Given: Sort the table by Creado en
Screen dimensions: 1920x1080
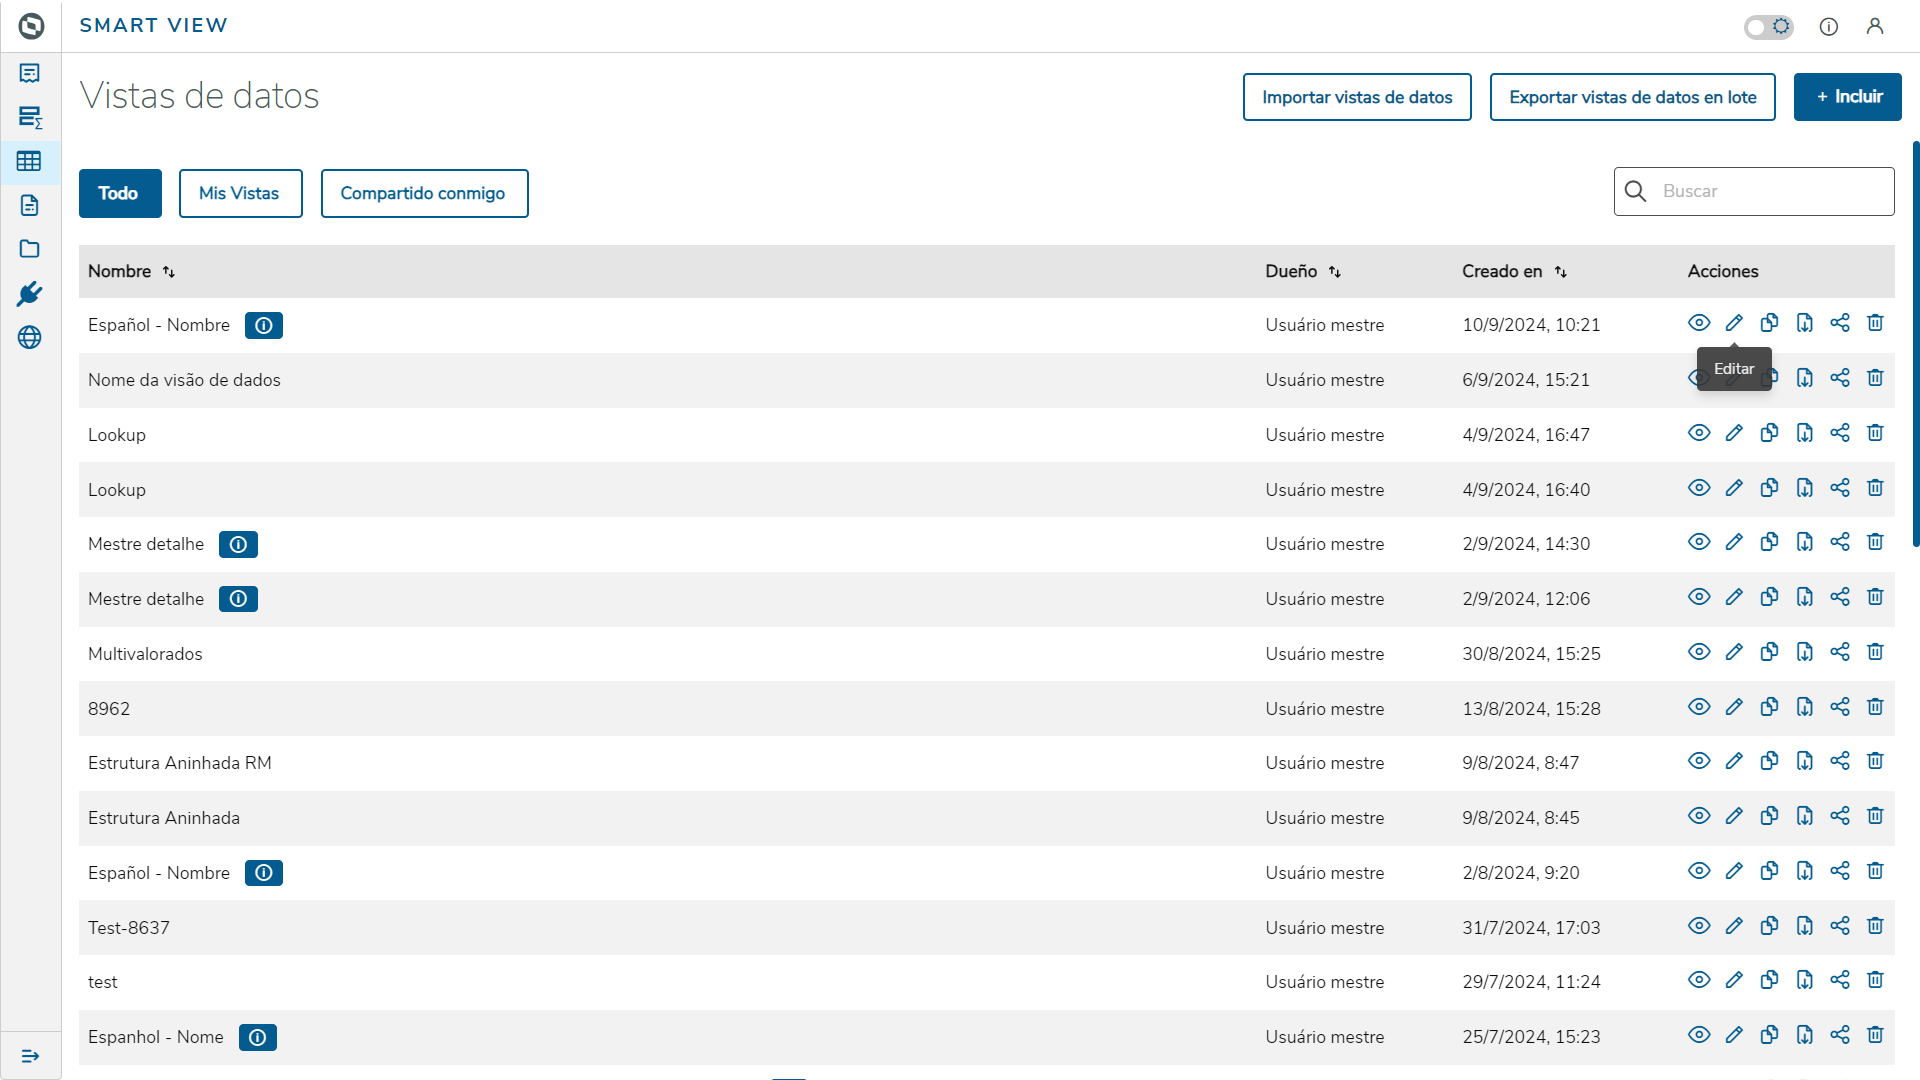Looking at the screenshot, I should pos(1560,272).
